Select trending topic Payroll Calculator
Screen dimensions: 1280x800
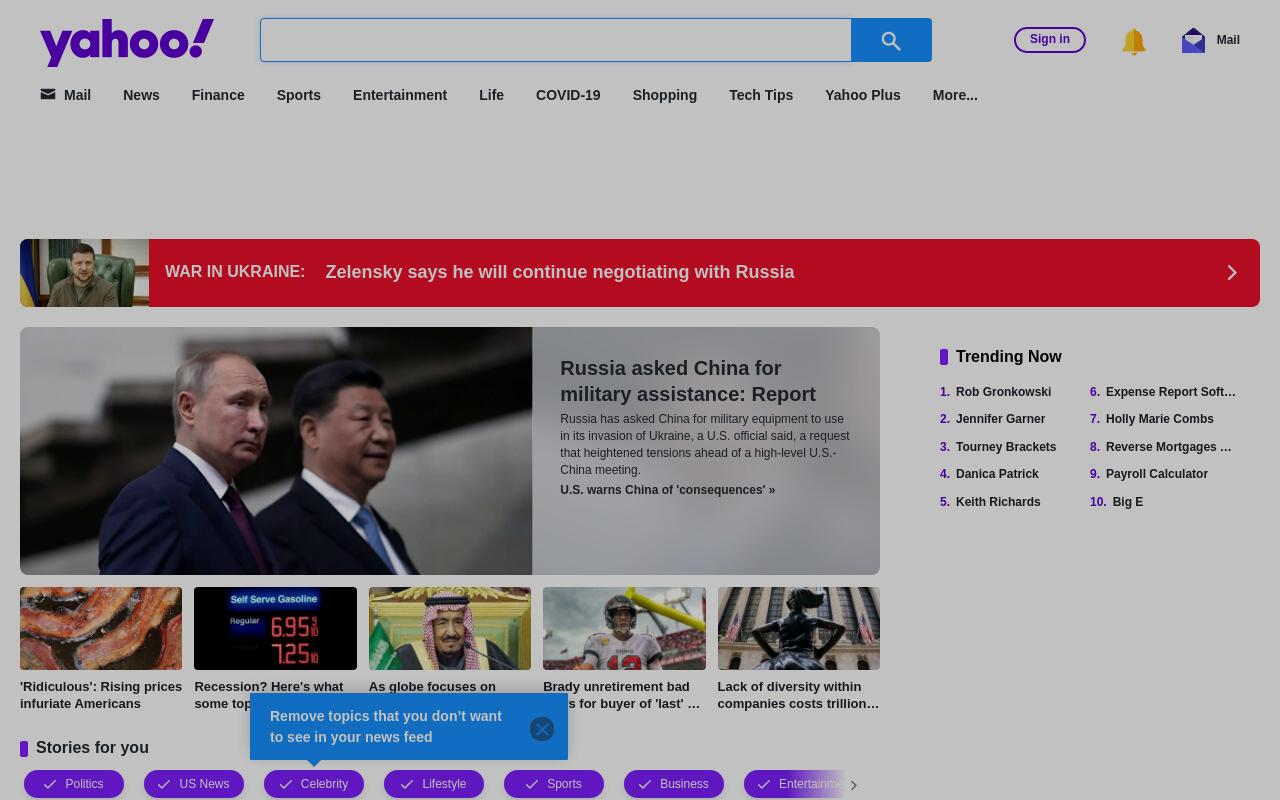1157,474
